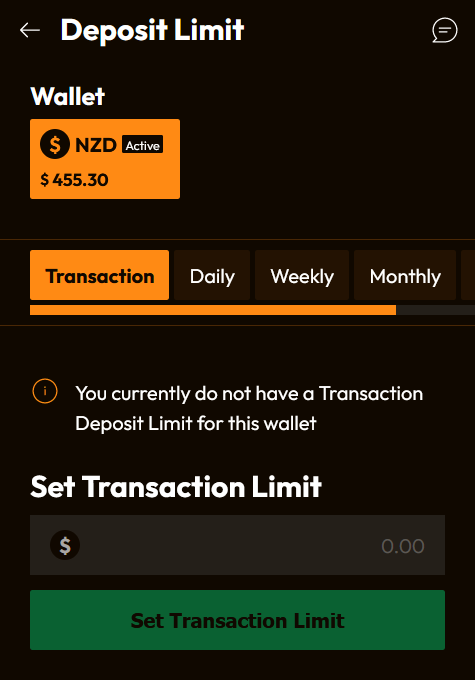Viewport: 475px width, 680px height.
Task: Select the Active badge on NZD wallet
Action: (x=143, y=145)
